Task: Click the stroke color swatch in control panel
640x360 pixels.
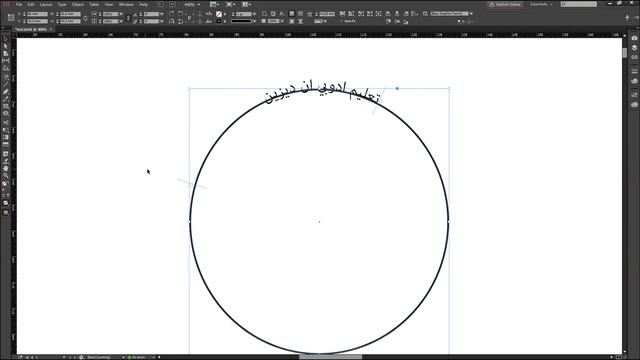Action: (x=219, y=21)
